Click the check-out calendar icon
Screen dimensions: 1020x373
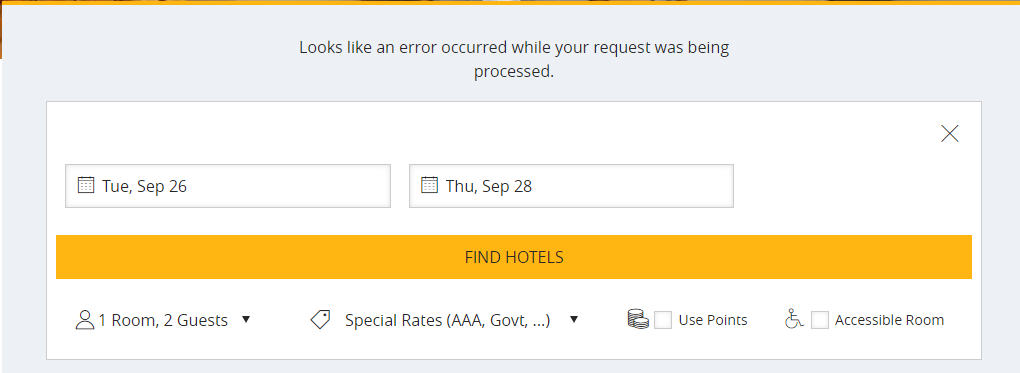429,186
